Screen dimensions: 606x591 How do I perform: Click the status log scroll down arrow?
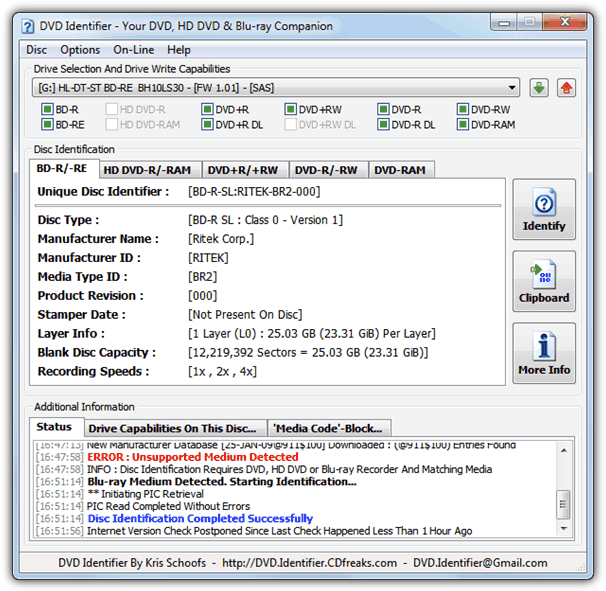tap(564, 528)
